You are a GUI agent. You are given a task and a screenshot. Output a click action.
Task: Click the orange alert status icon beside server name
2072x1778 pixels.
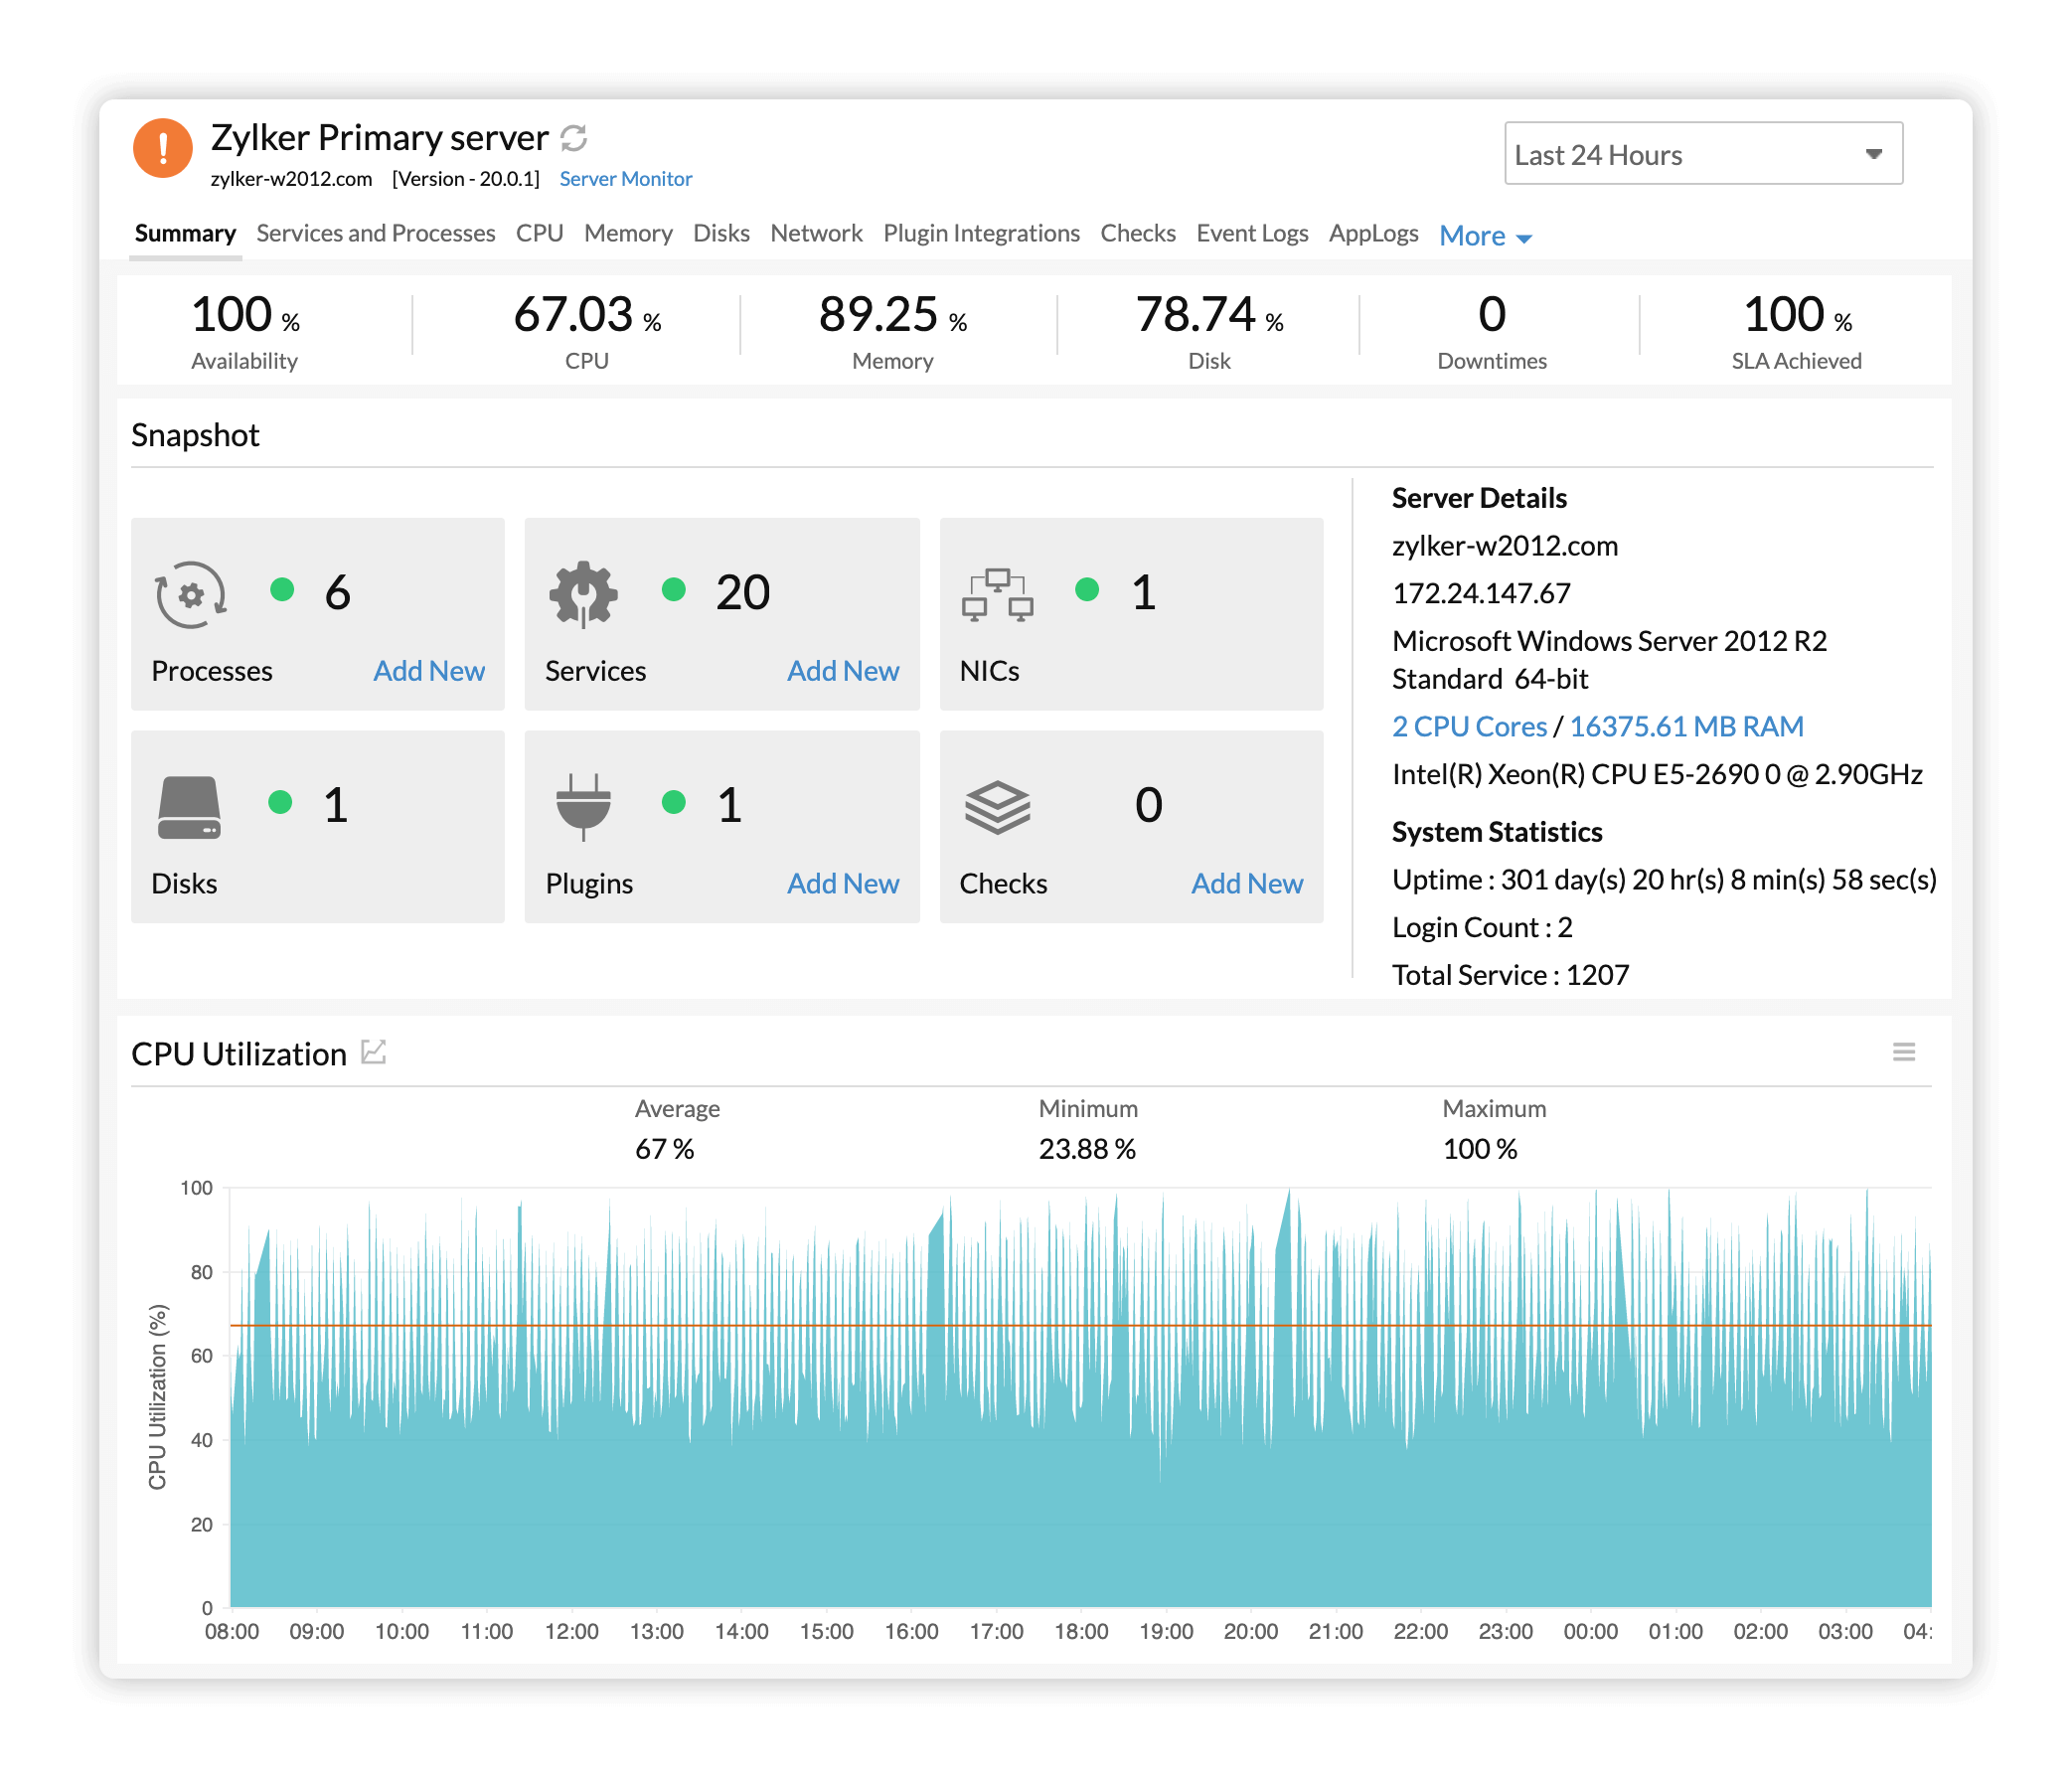tap(163, 148)
